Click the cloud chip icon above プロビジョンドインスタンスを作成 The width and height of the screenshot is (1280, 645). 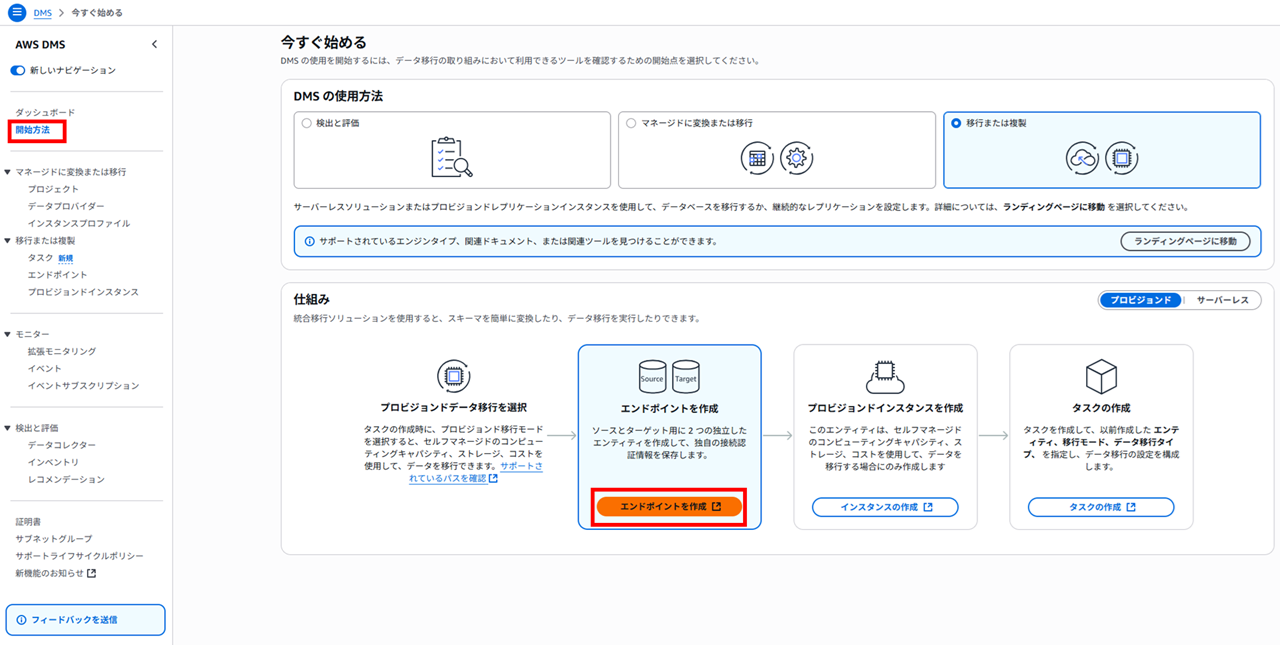pyautogui.click(x=885, y=377)
